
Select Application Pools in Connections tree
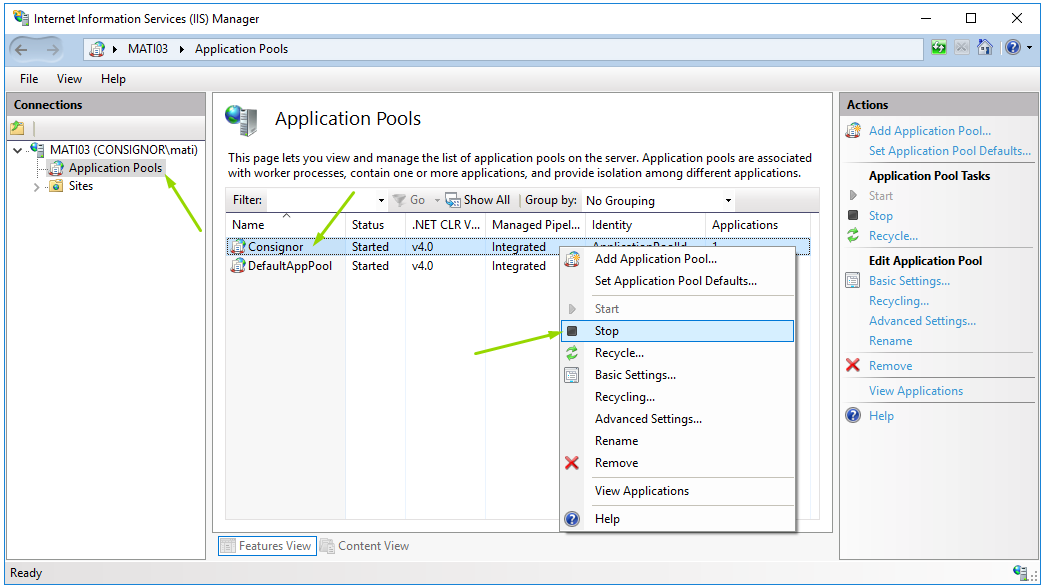tap(115, 168)
